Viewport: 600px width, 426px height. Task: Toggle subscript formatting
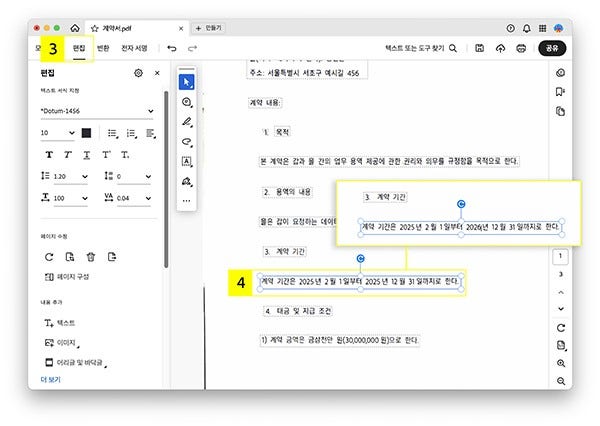click(125, 155)
